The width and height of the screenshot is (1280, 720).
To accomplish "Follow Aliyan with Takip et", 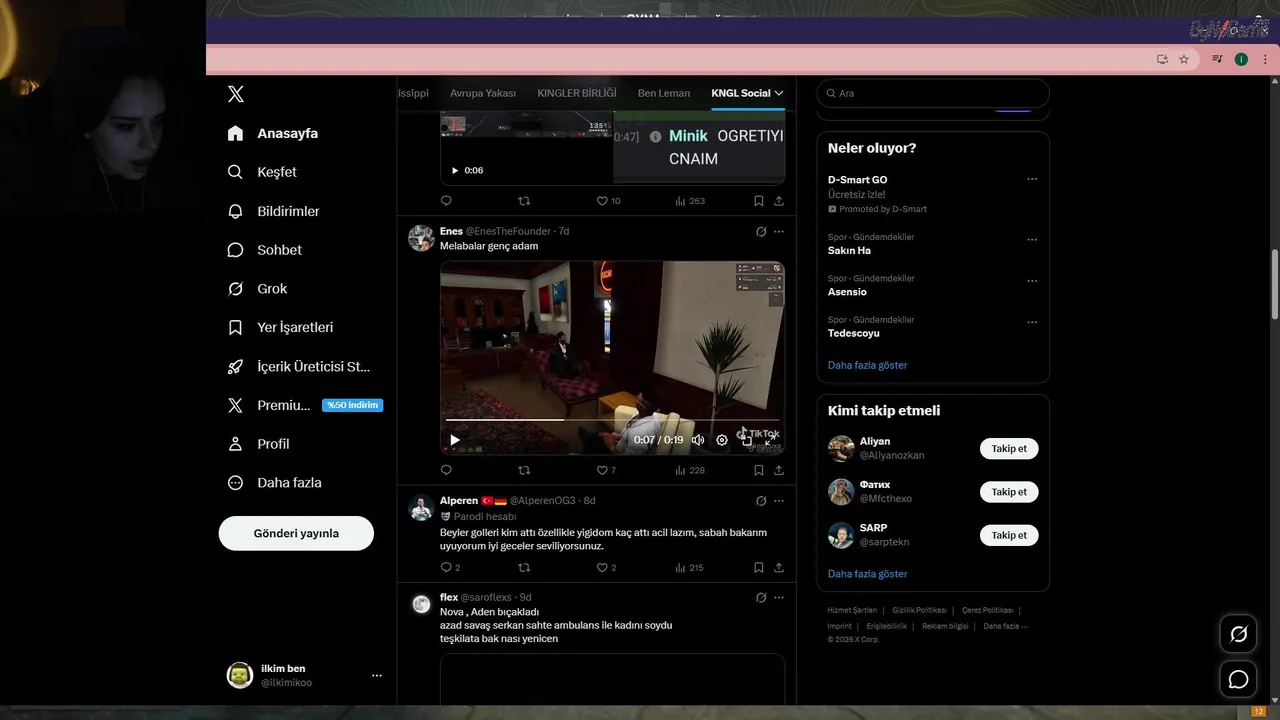I will pos(1009,449).
